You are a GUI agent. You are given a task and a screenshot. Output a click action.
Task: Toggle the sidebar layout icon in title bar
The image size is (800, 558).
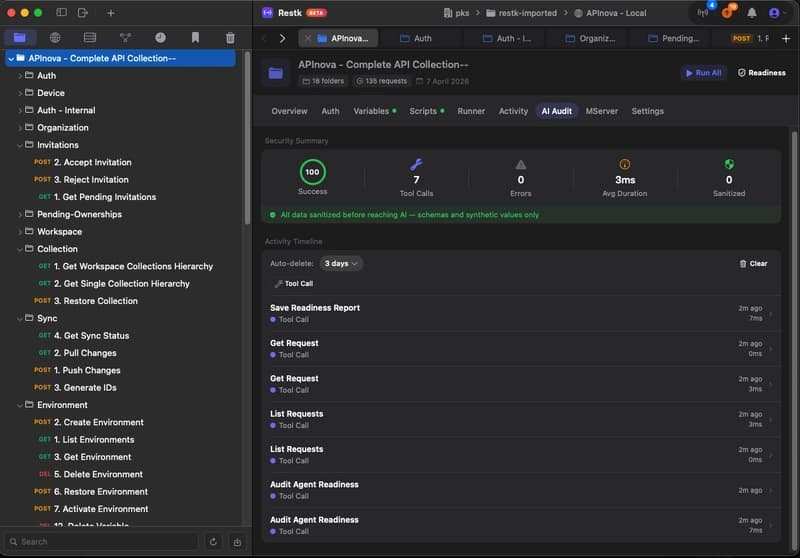[x=61, y=12]
